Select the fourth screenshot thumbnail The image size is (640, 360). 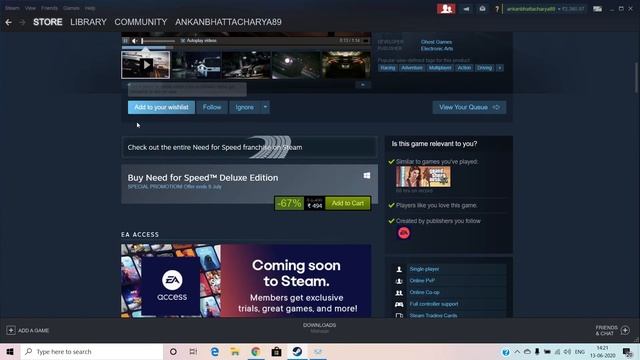point(296,65)
